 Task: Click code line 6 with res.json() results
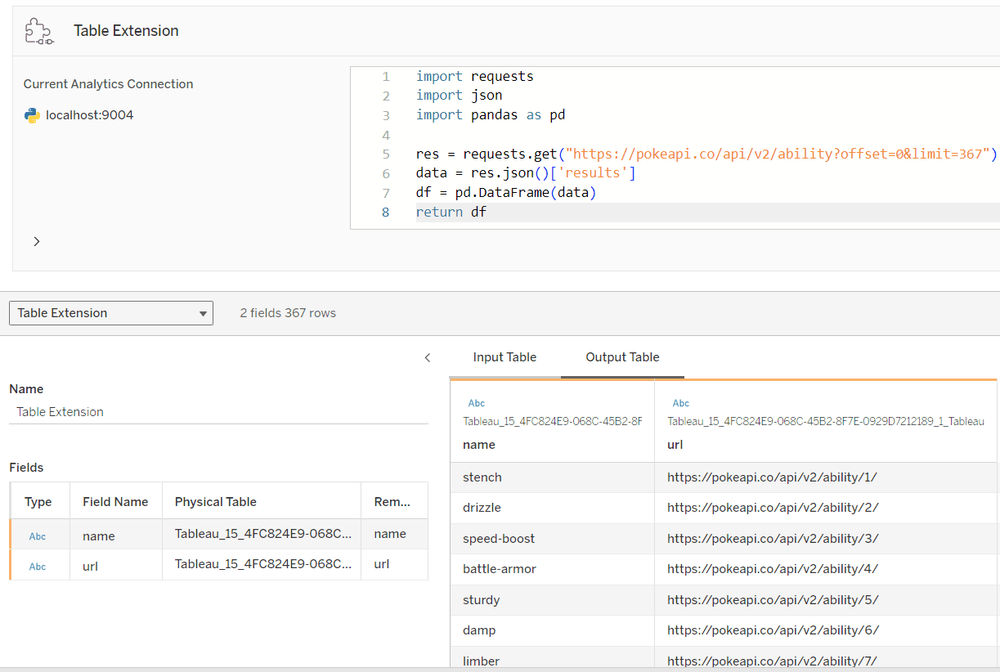(526, 173)
